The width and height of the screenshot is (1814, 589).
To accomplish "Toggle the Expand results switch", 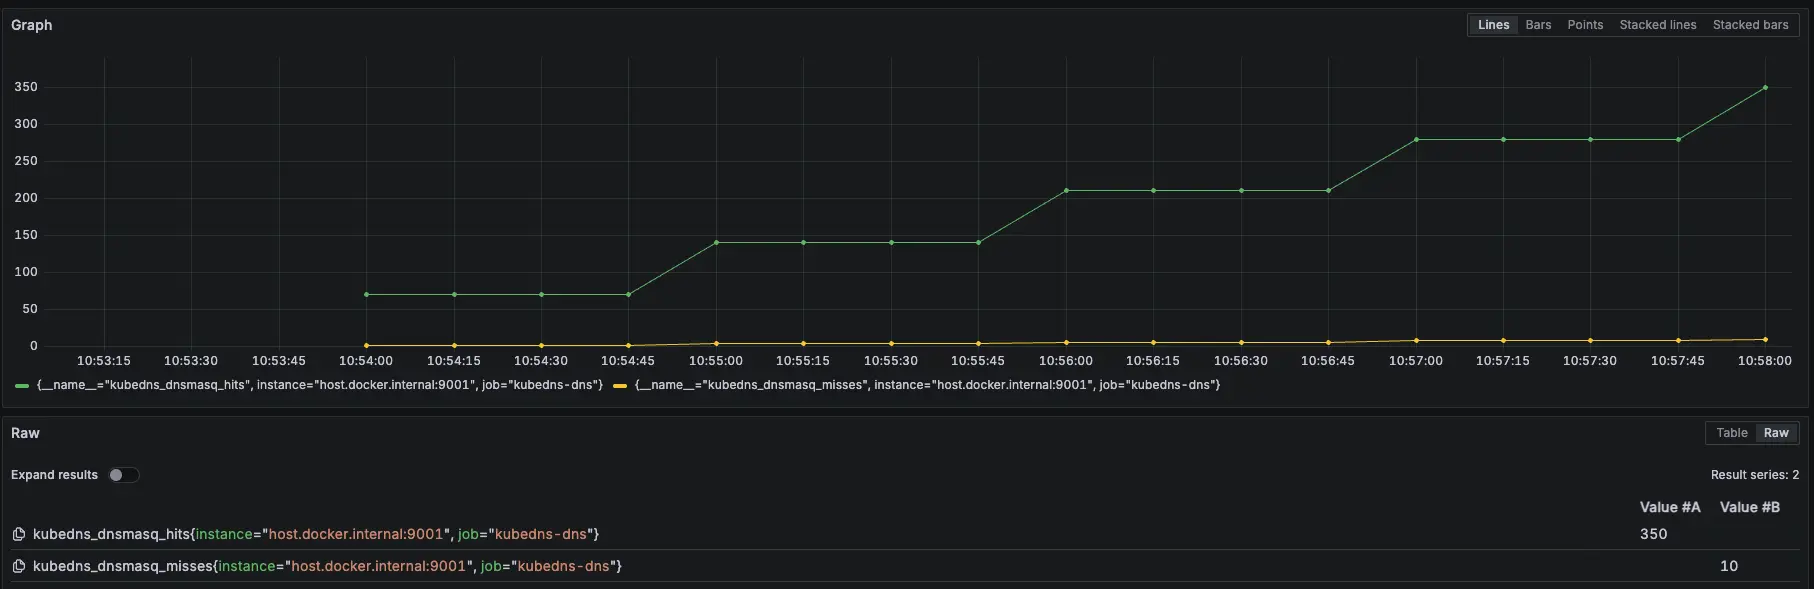I will pos(123,475).
